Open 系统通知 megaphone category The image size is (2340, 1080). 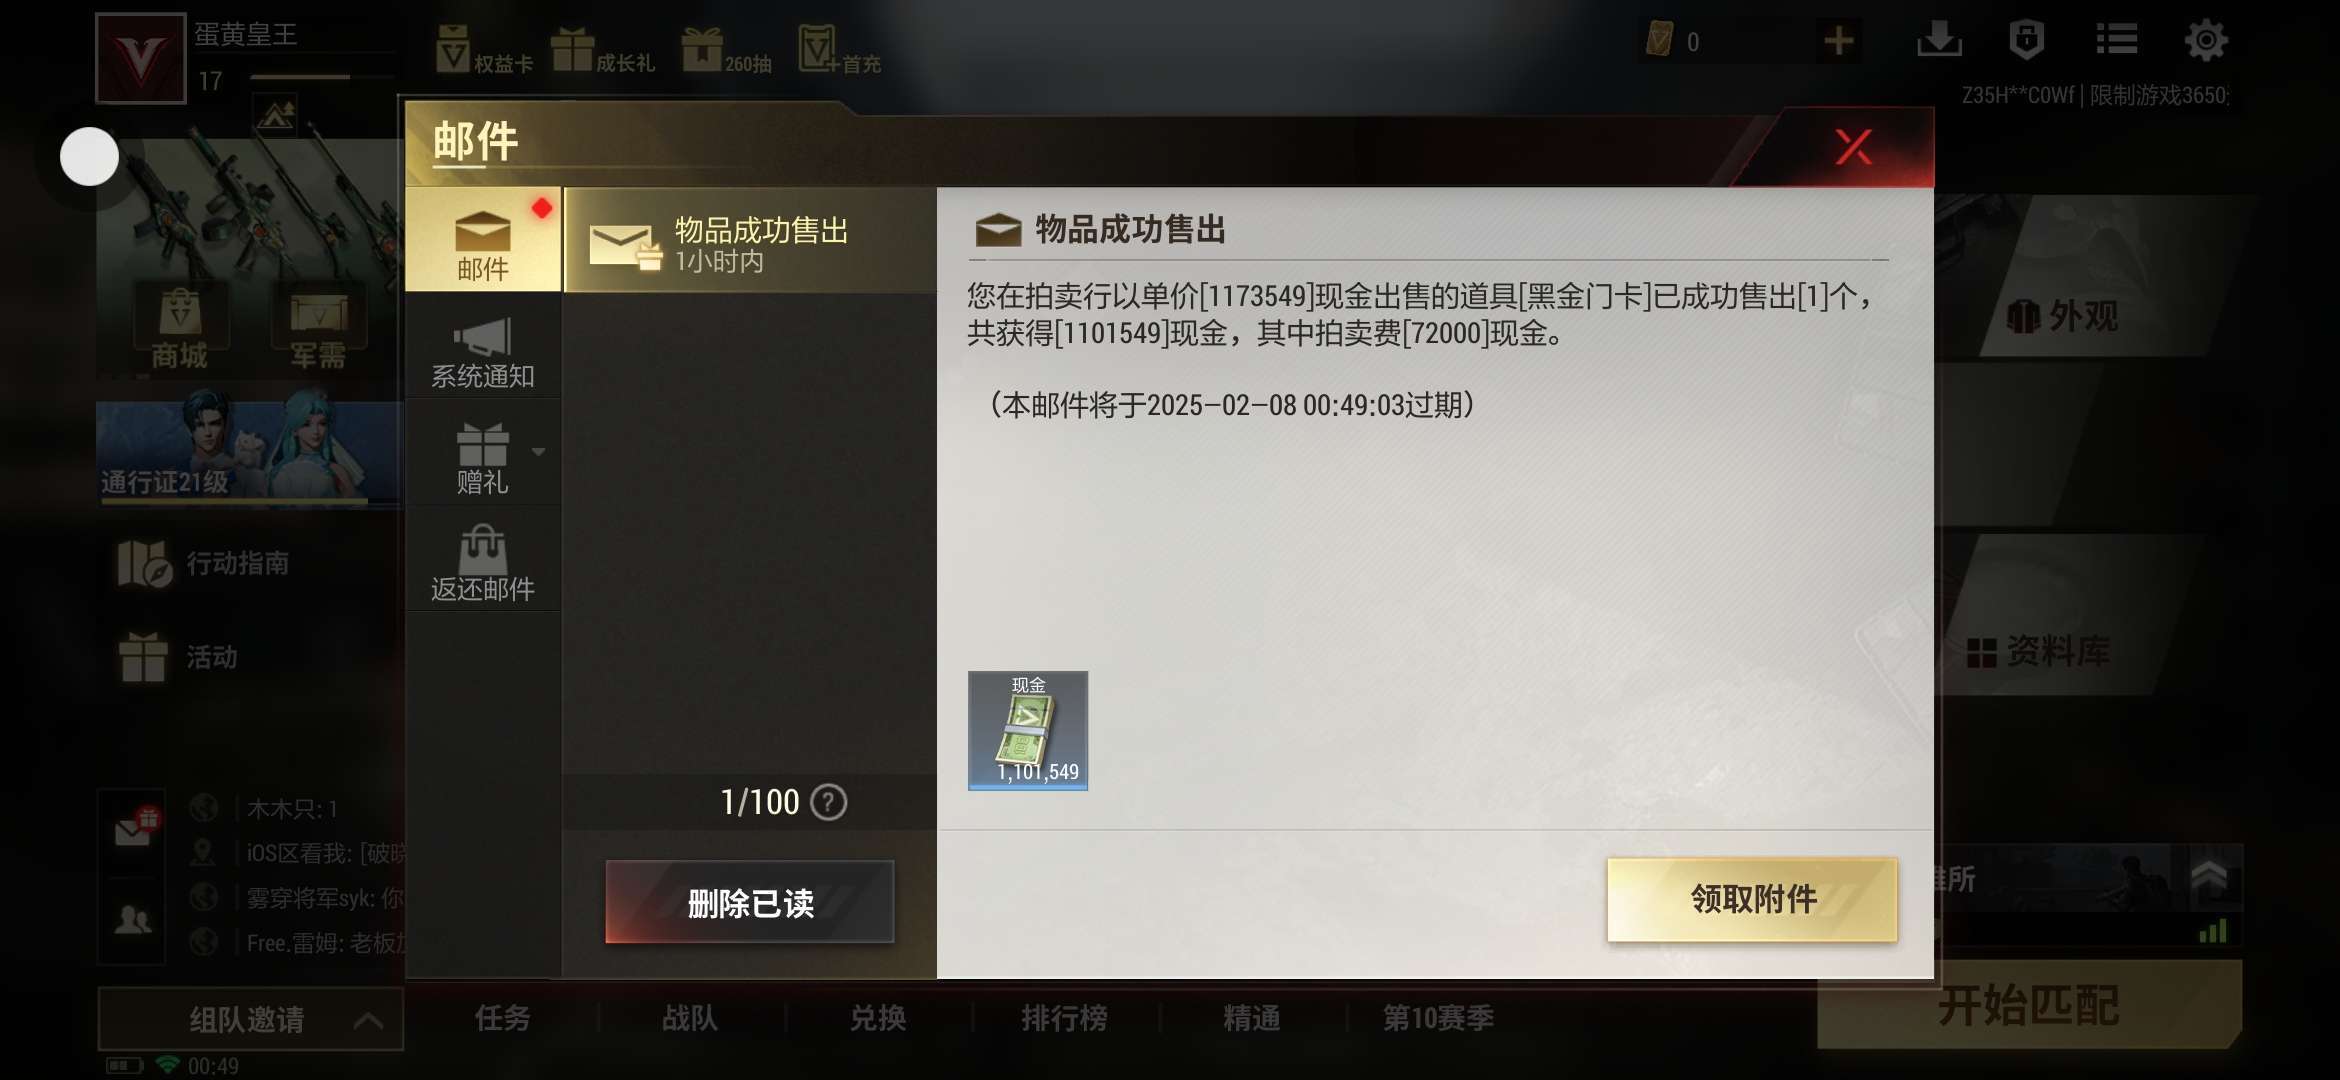point(483,352)
